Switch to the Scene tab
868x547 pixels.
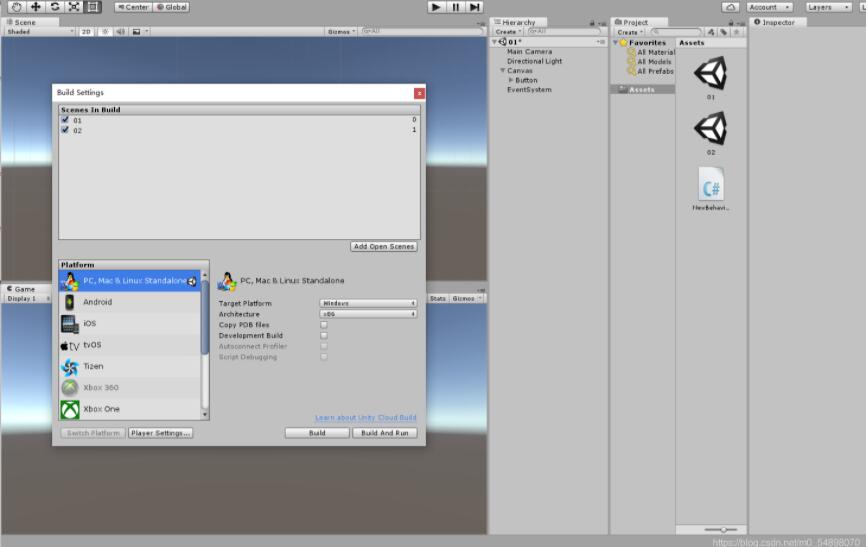[x=25, y=22]
